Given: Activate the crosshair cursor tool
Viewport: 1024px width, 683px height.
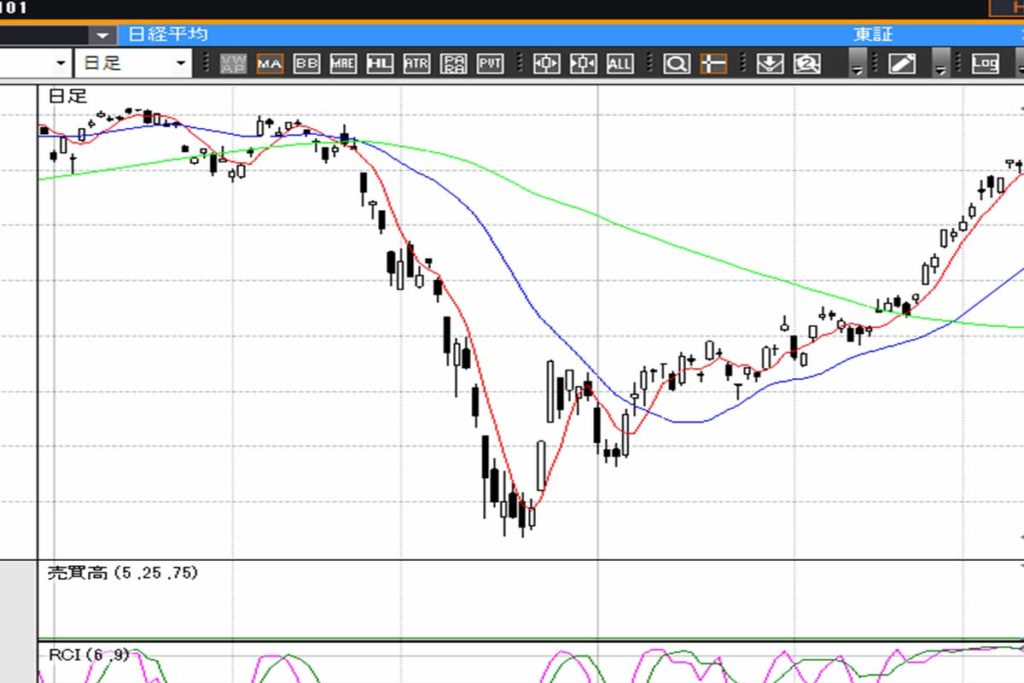Looking at the screenshot, I should point(713,64).
